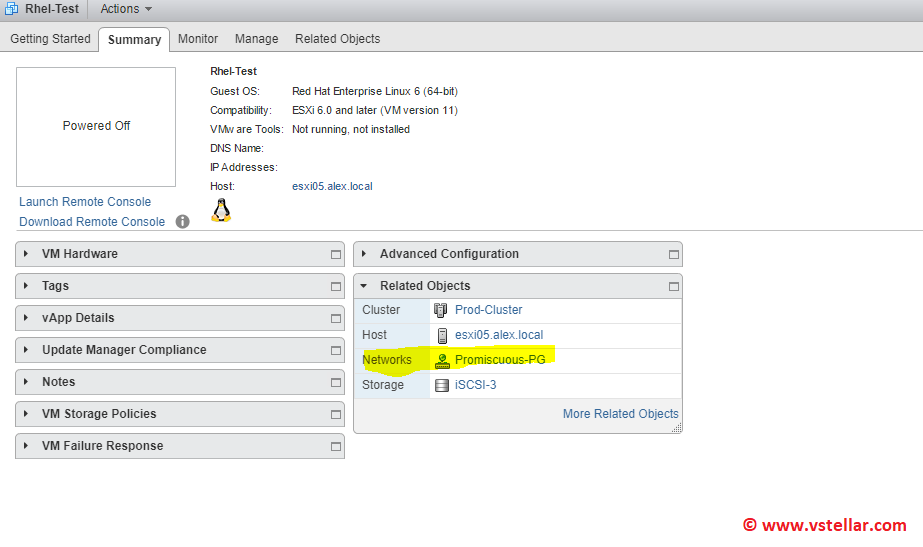Open the Actions dropdown menu
This screenshot has width=923, height=547.
pos(126,9)
